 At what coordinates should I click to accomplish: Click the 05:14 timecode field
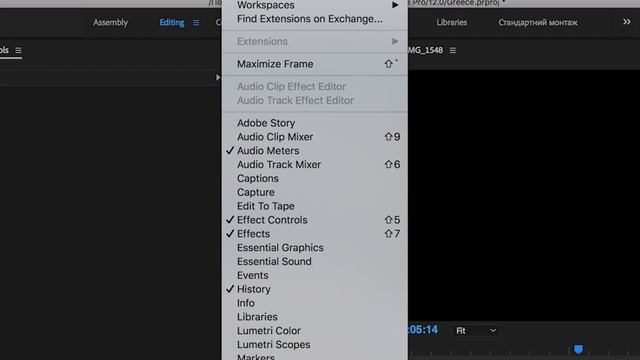[x=423, y=330]
